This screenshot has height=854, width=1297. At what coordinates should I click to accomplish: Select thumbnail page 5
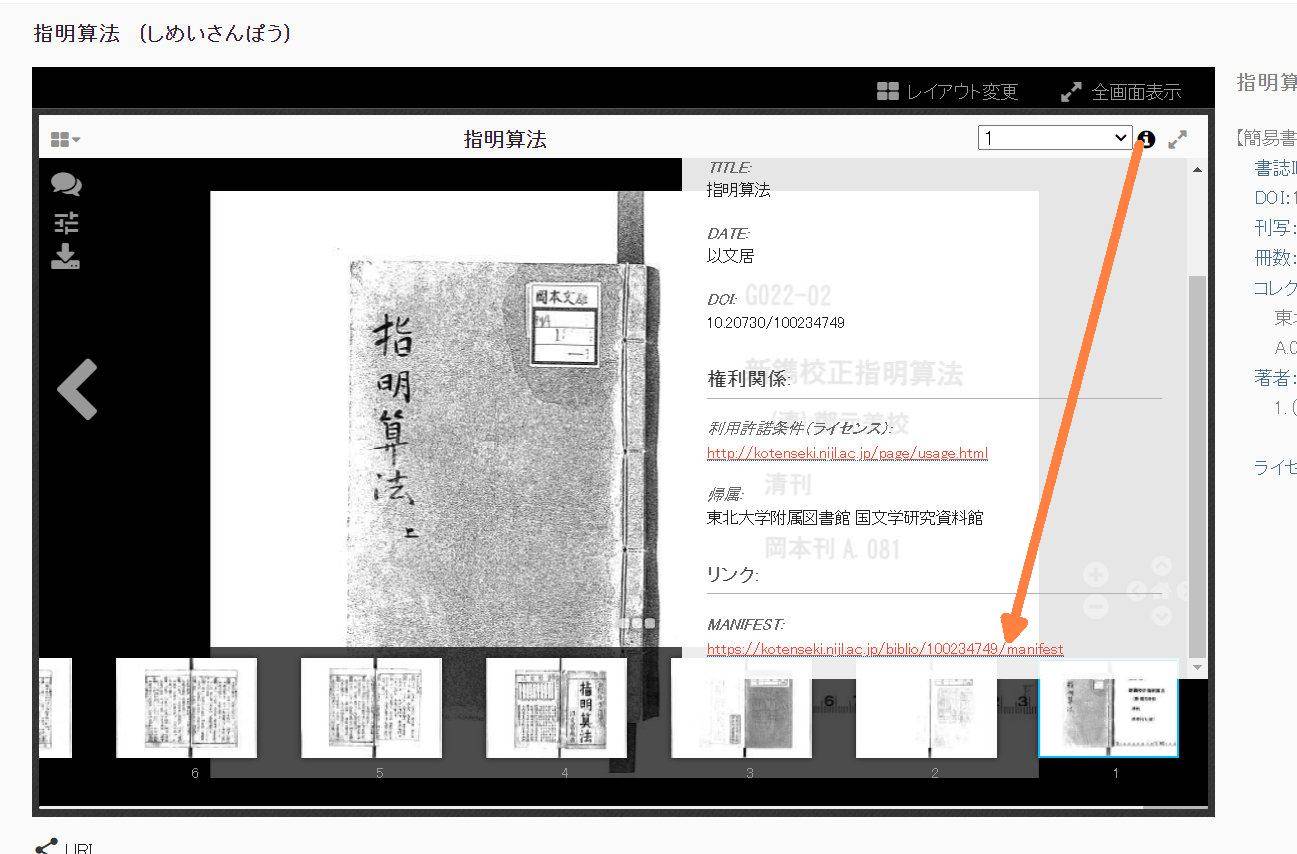click(371, 708)
